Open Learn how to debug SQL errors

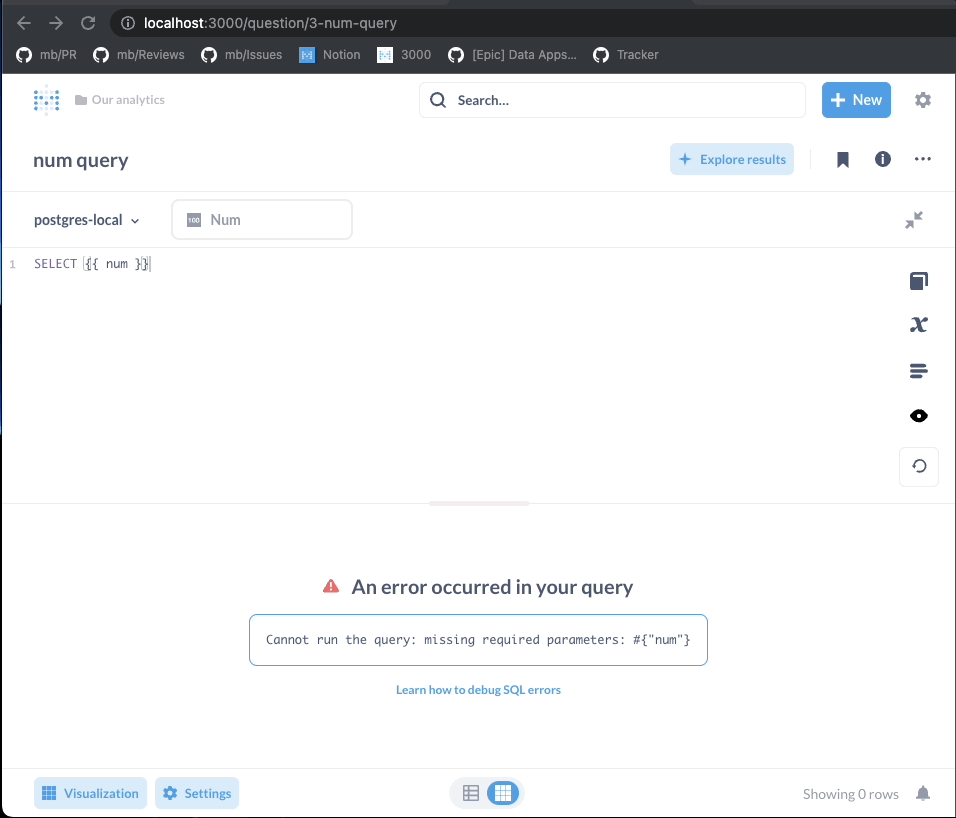coord(478,689)
